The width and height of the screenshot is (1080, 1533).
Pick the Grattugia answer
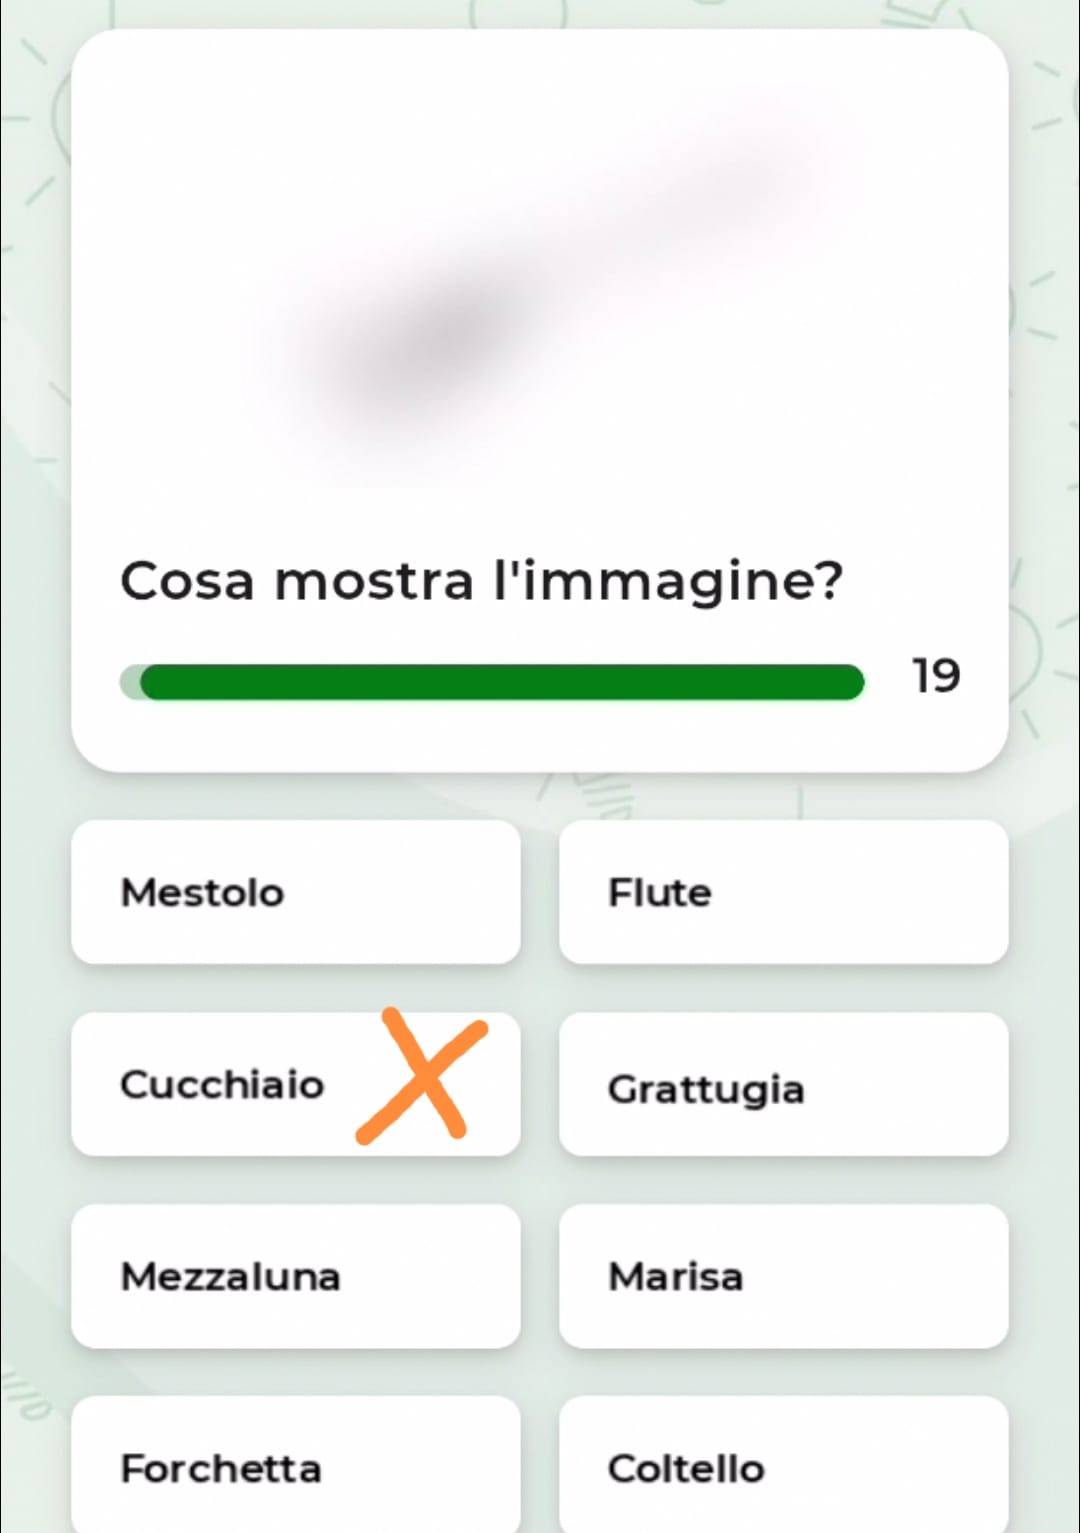coord(784,1084)
